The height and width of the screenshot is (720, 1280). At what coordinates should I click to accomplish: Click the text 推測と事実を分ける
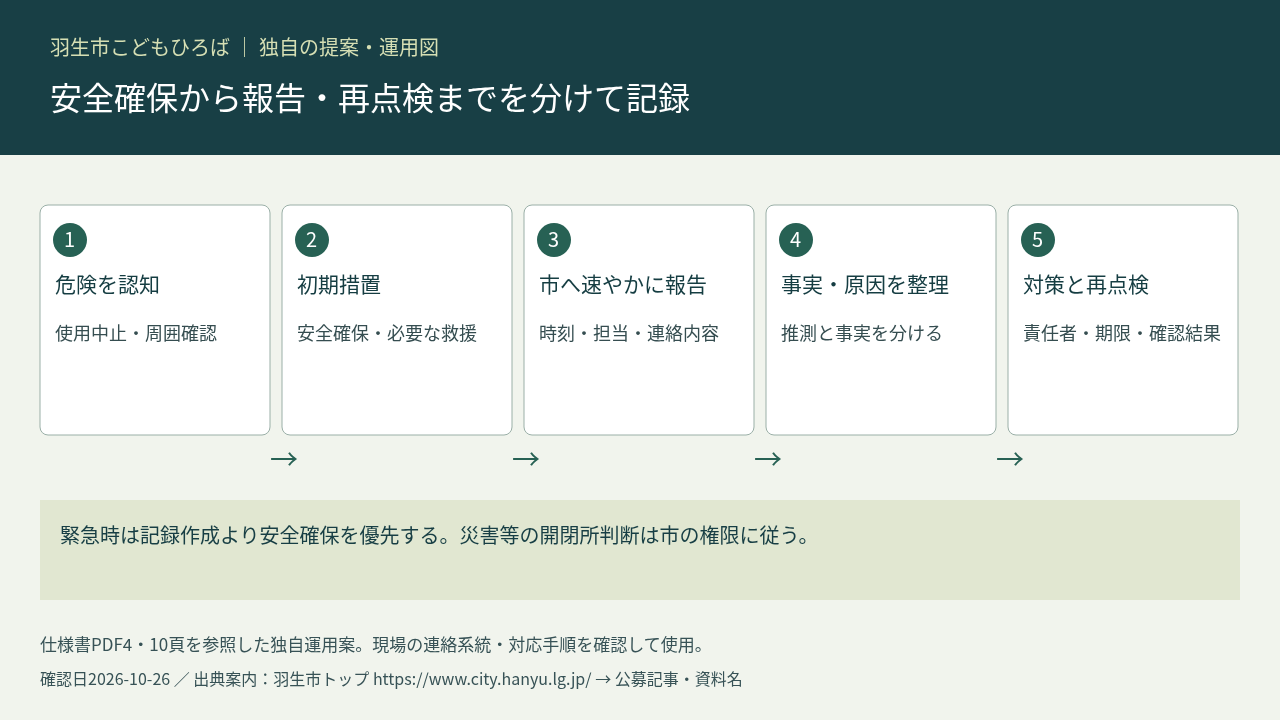[x=862, y=333]
